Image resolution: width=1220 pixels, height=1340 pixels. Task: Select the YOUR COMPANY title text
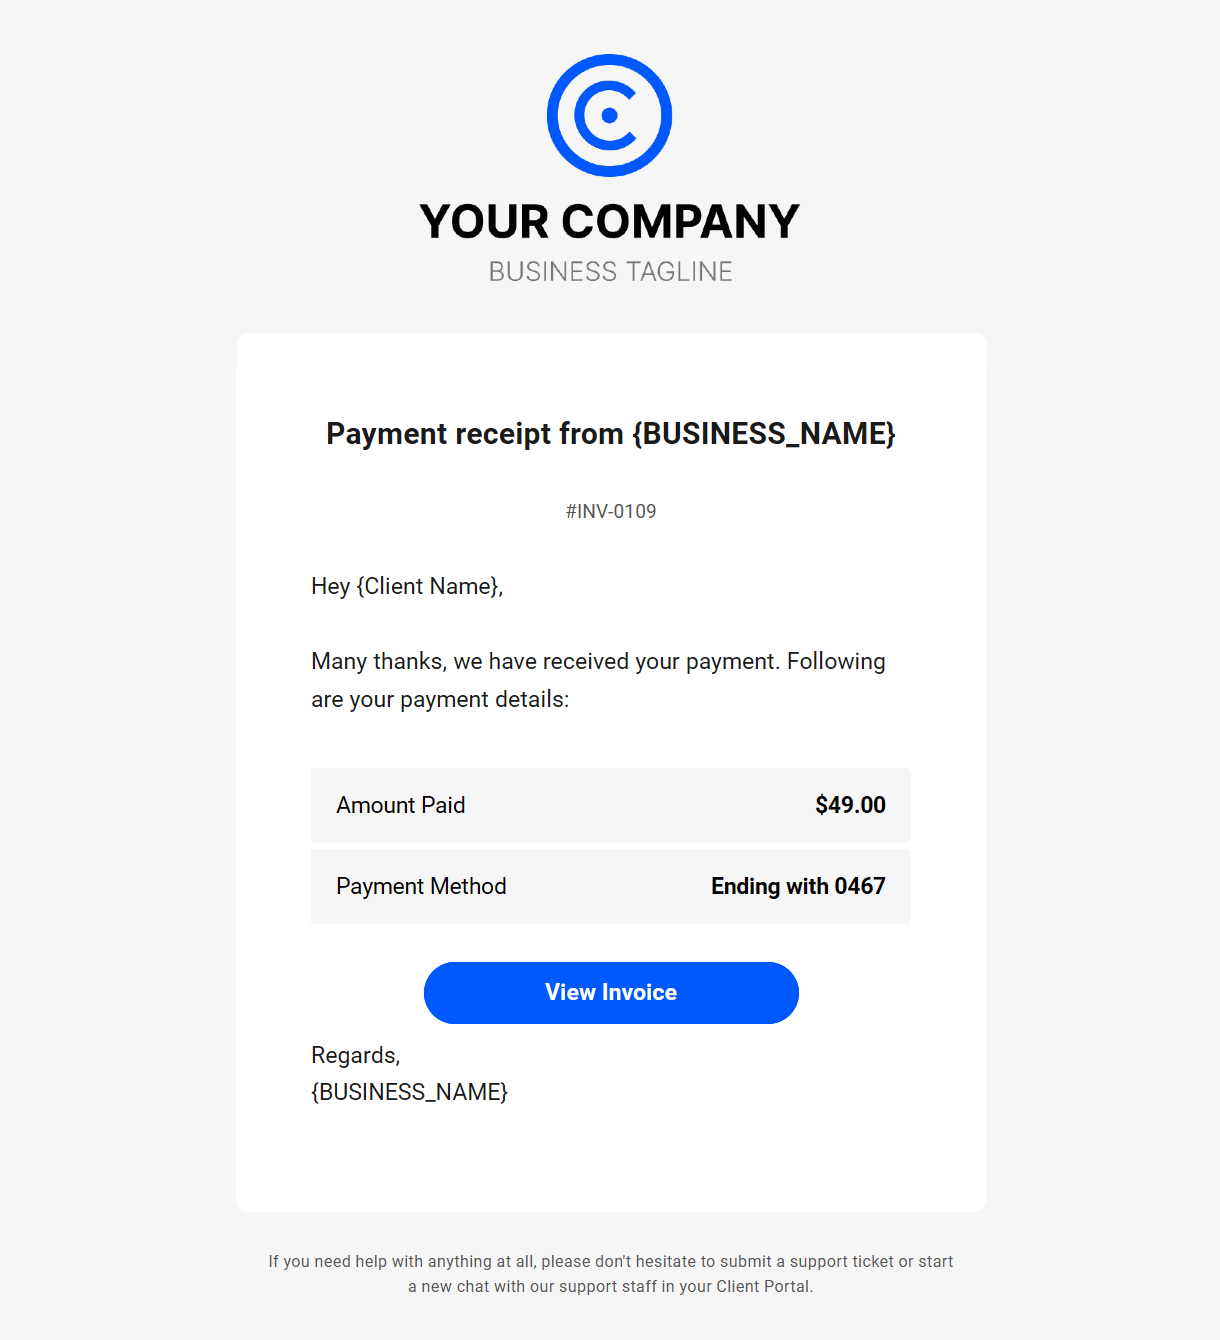(609, 222)
